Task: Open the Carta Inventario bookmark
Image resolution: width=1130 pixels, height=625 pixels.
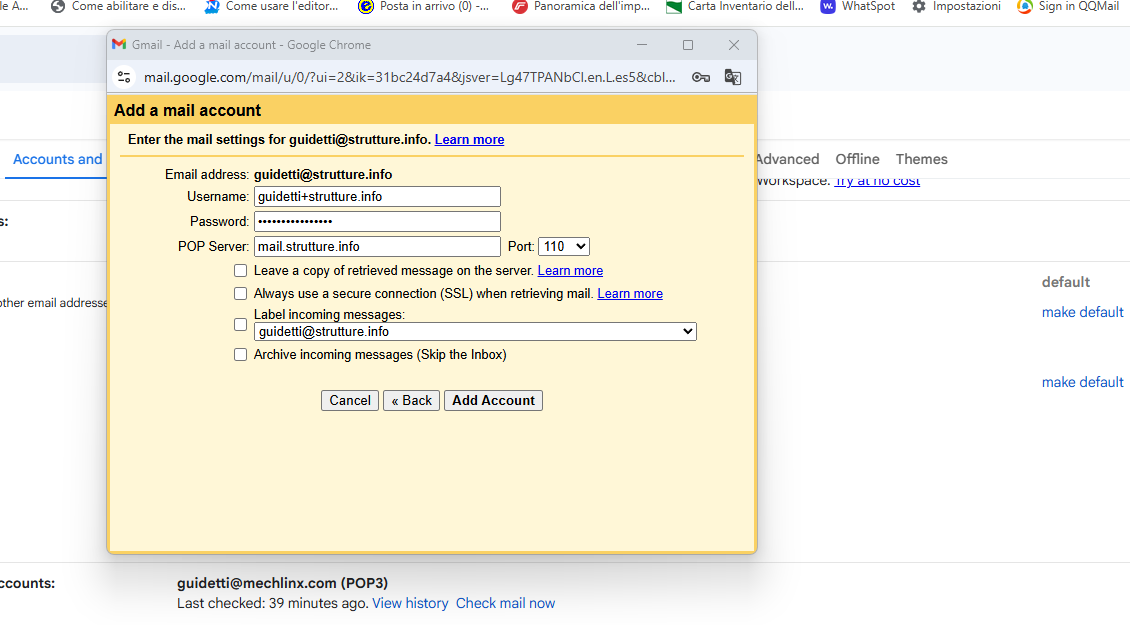Action: tap(735, 6)
